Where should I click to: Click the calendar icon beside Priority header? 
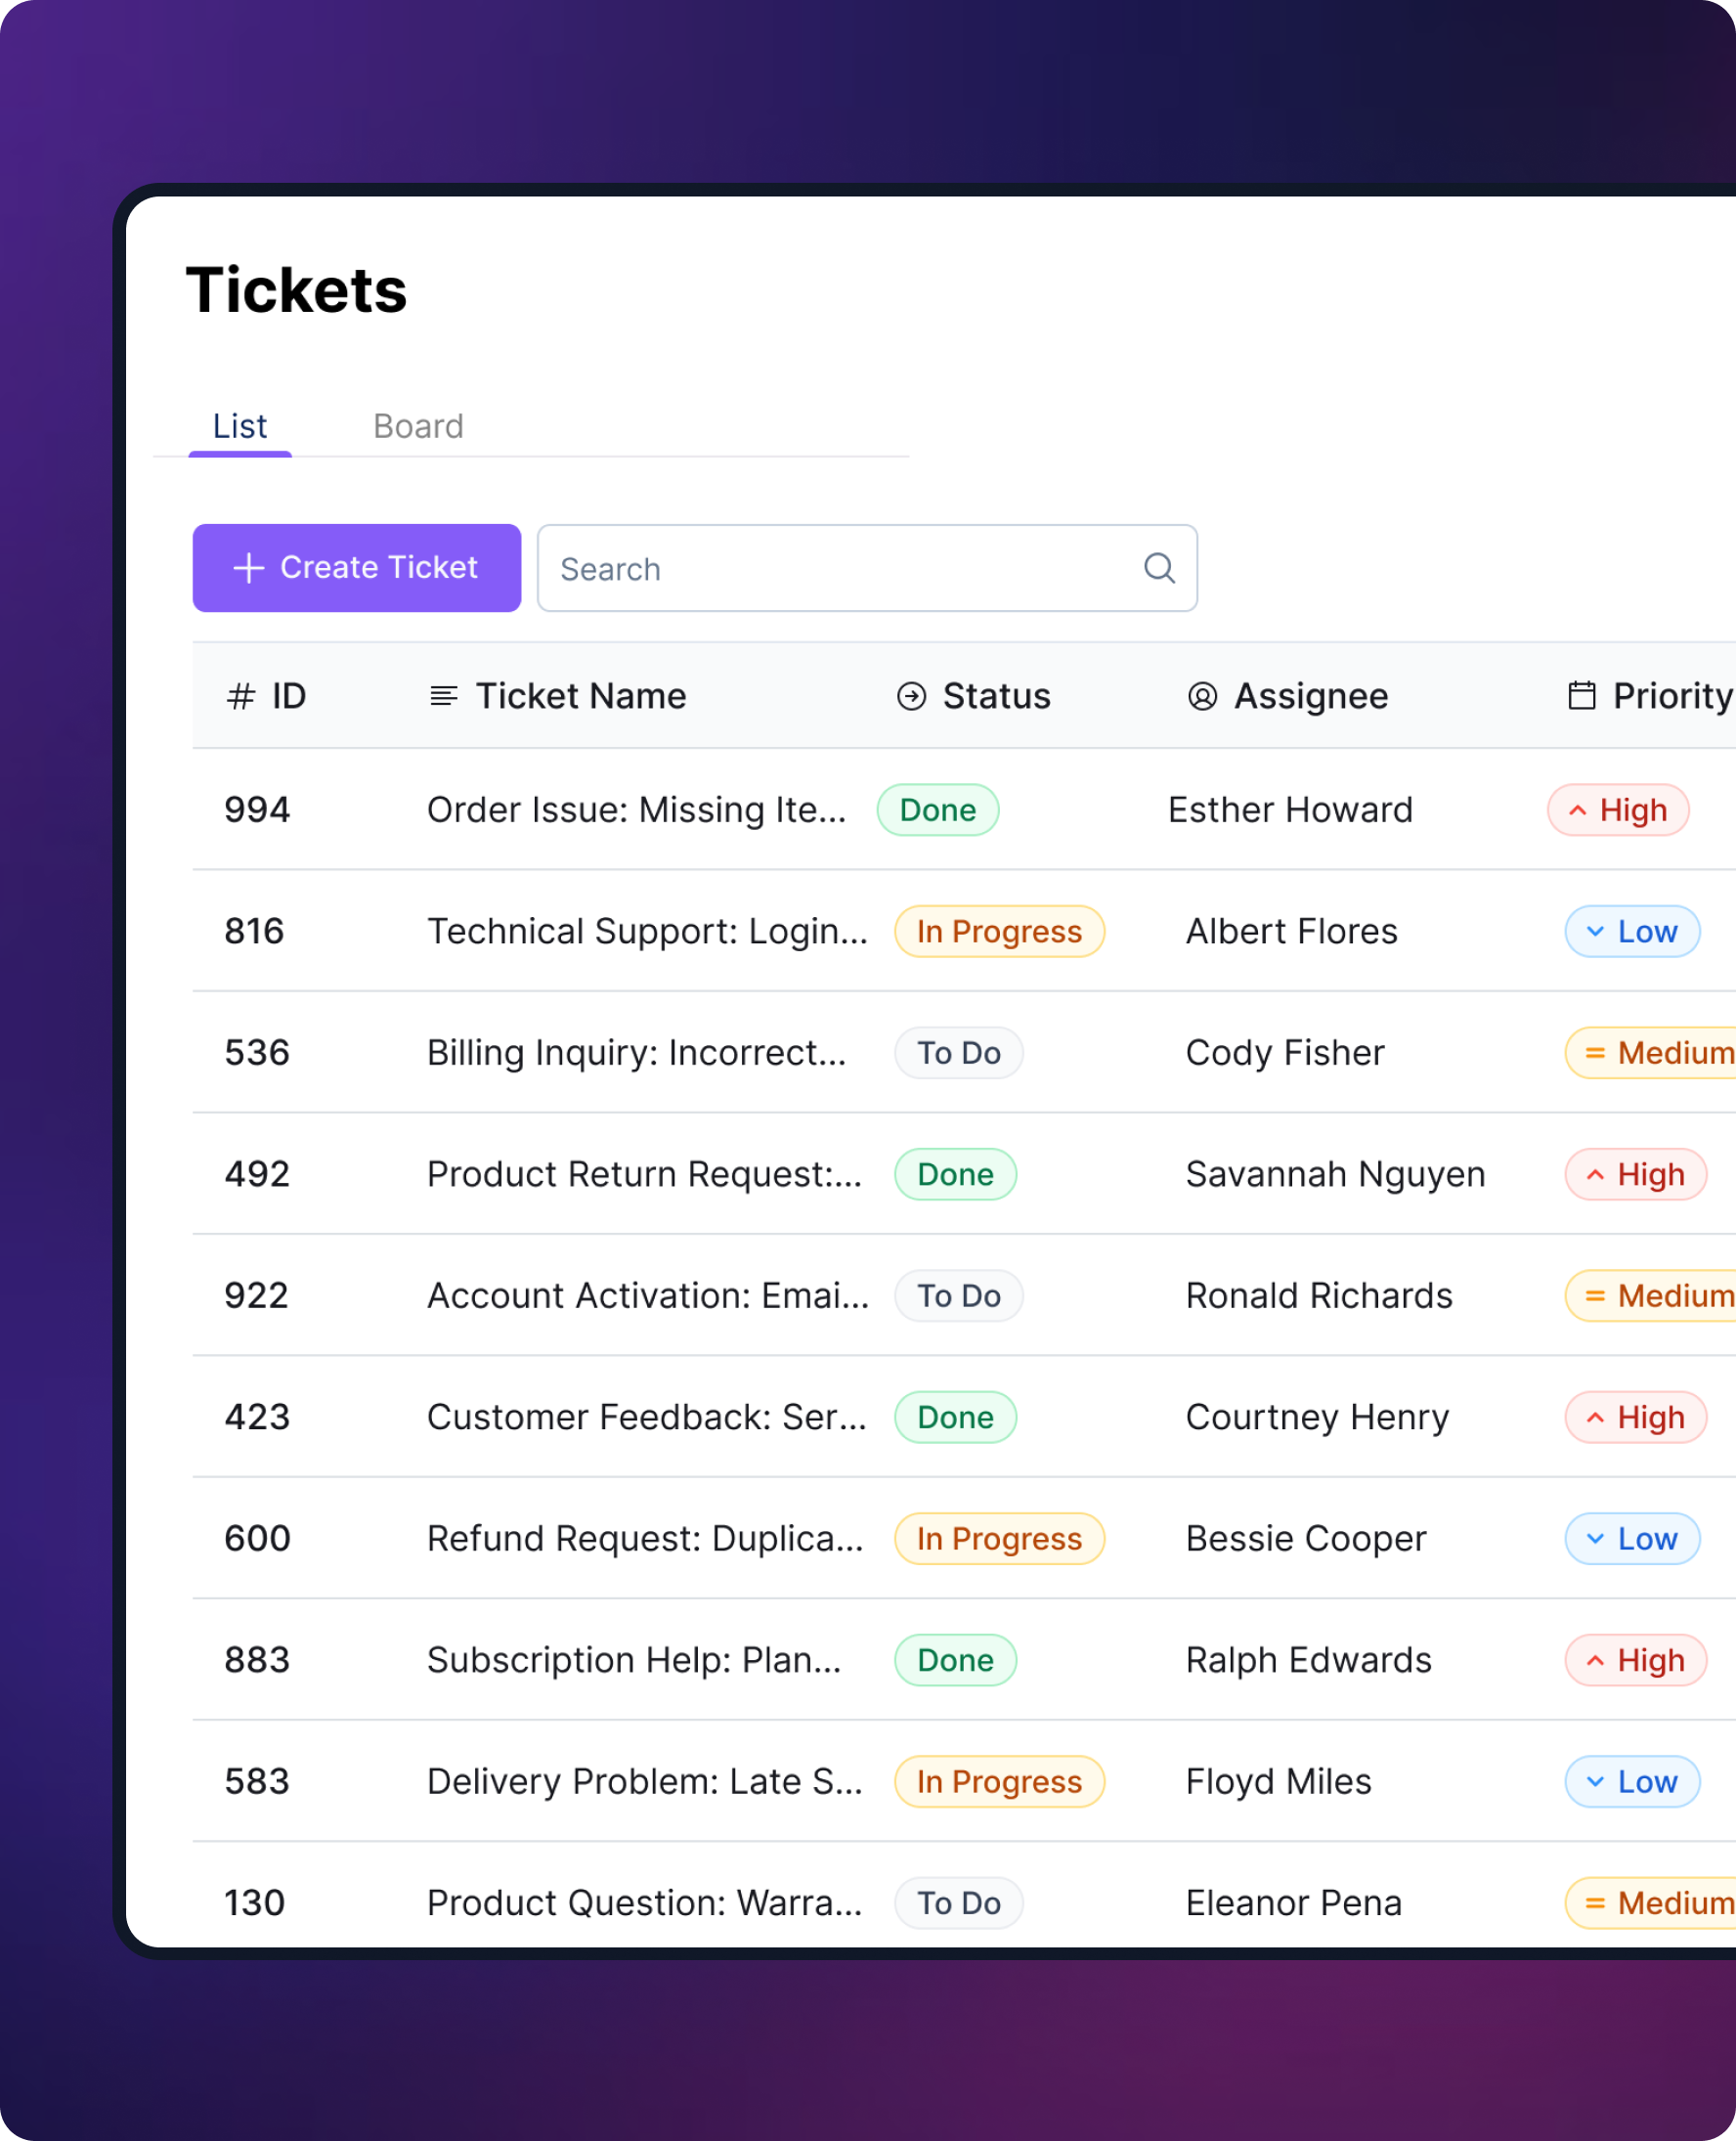[1581, 696]
